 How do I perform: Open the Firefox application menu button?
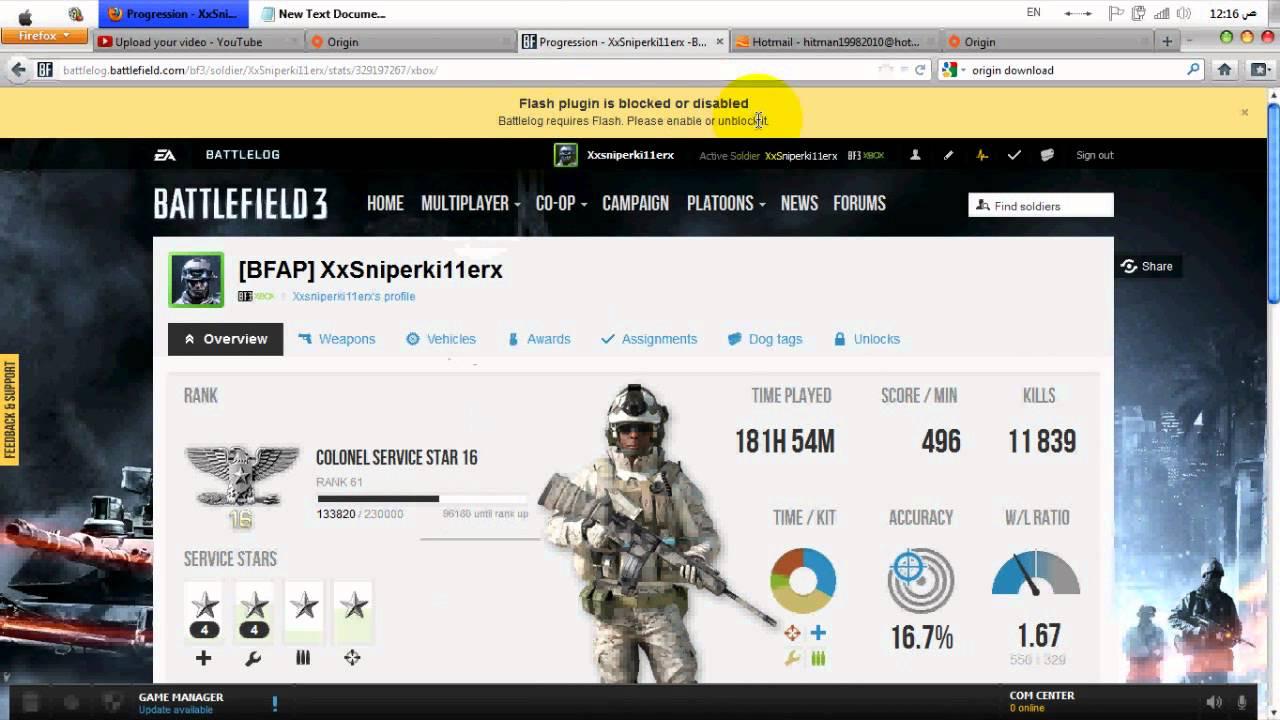tap(45, 36)
